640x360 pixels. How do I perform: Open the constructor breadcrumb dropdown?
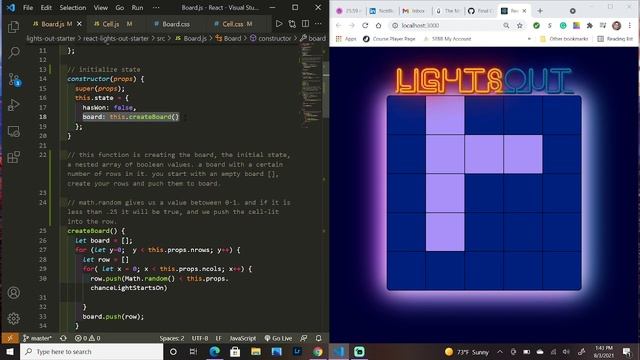(270, 38)
